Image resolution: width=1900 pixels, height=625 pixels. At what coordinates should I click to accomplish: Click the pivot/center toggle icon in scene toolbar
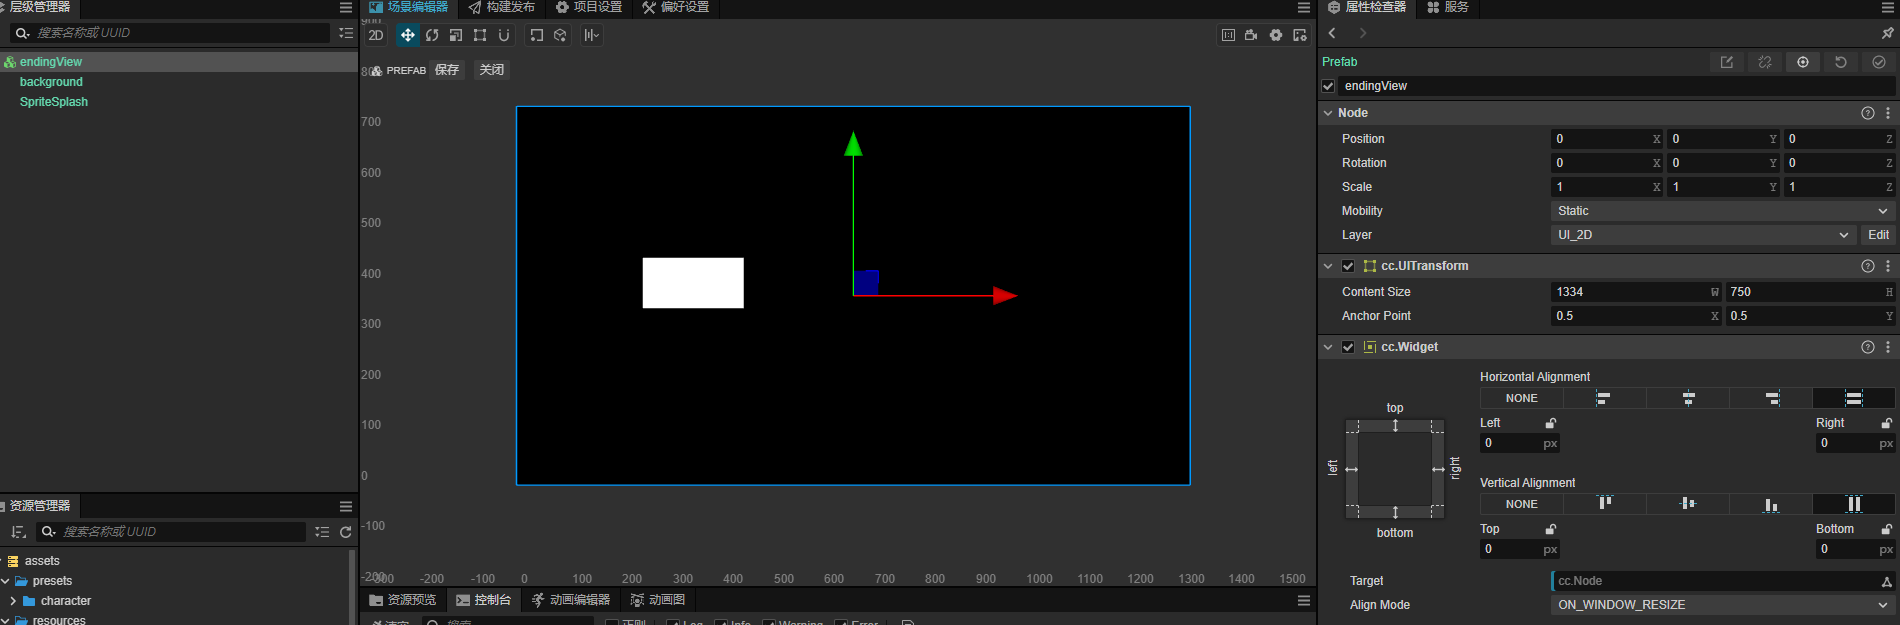pyautogui.click(x=537, y=35)
